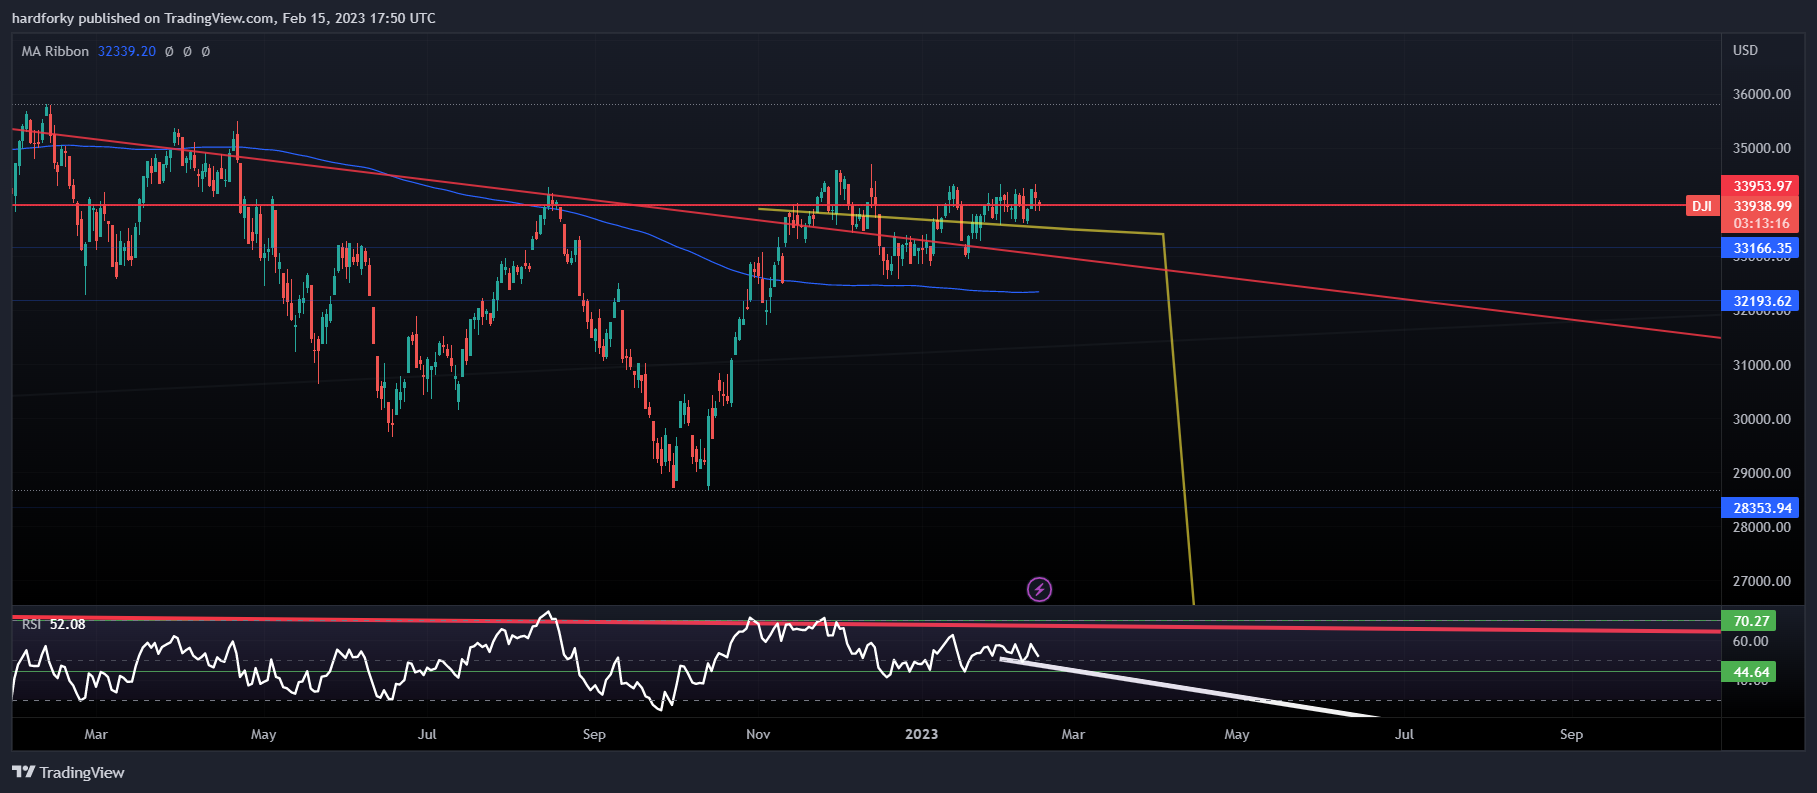
Task: Click the 35000.00 price scale label
Action: 1762,148
